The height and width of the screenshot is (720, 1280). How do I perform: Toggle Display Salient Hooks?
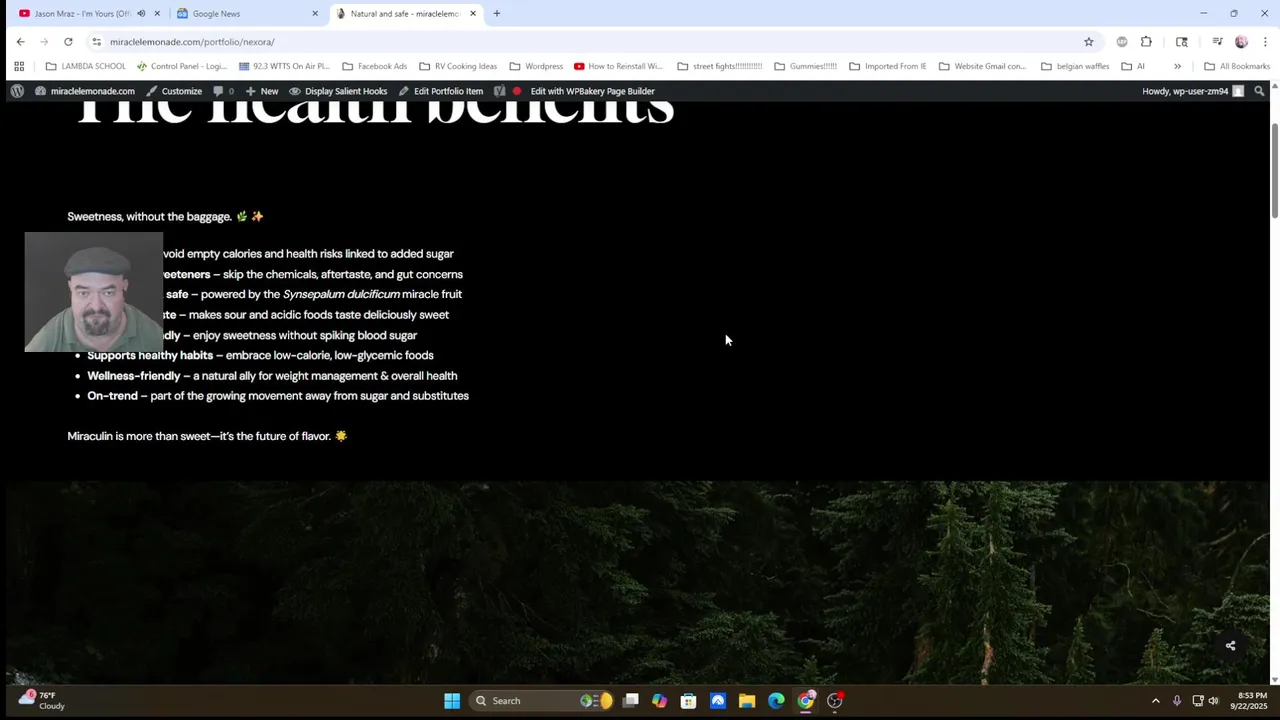coord(338,91)
